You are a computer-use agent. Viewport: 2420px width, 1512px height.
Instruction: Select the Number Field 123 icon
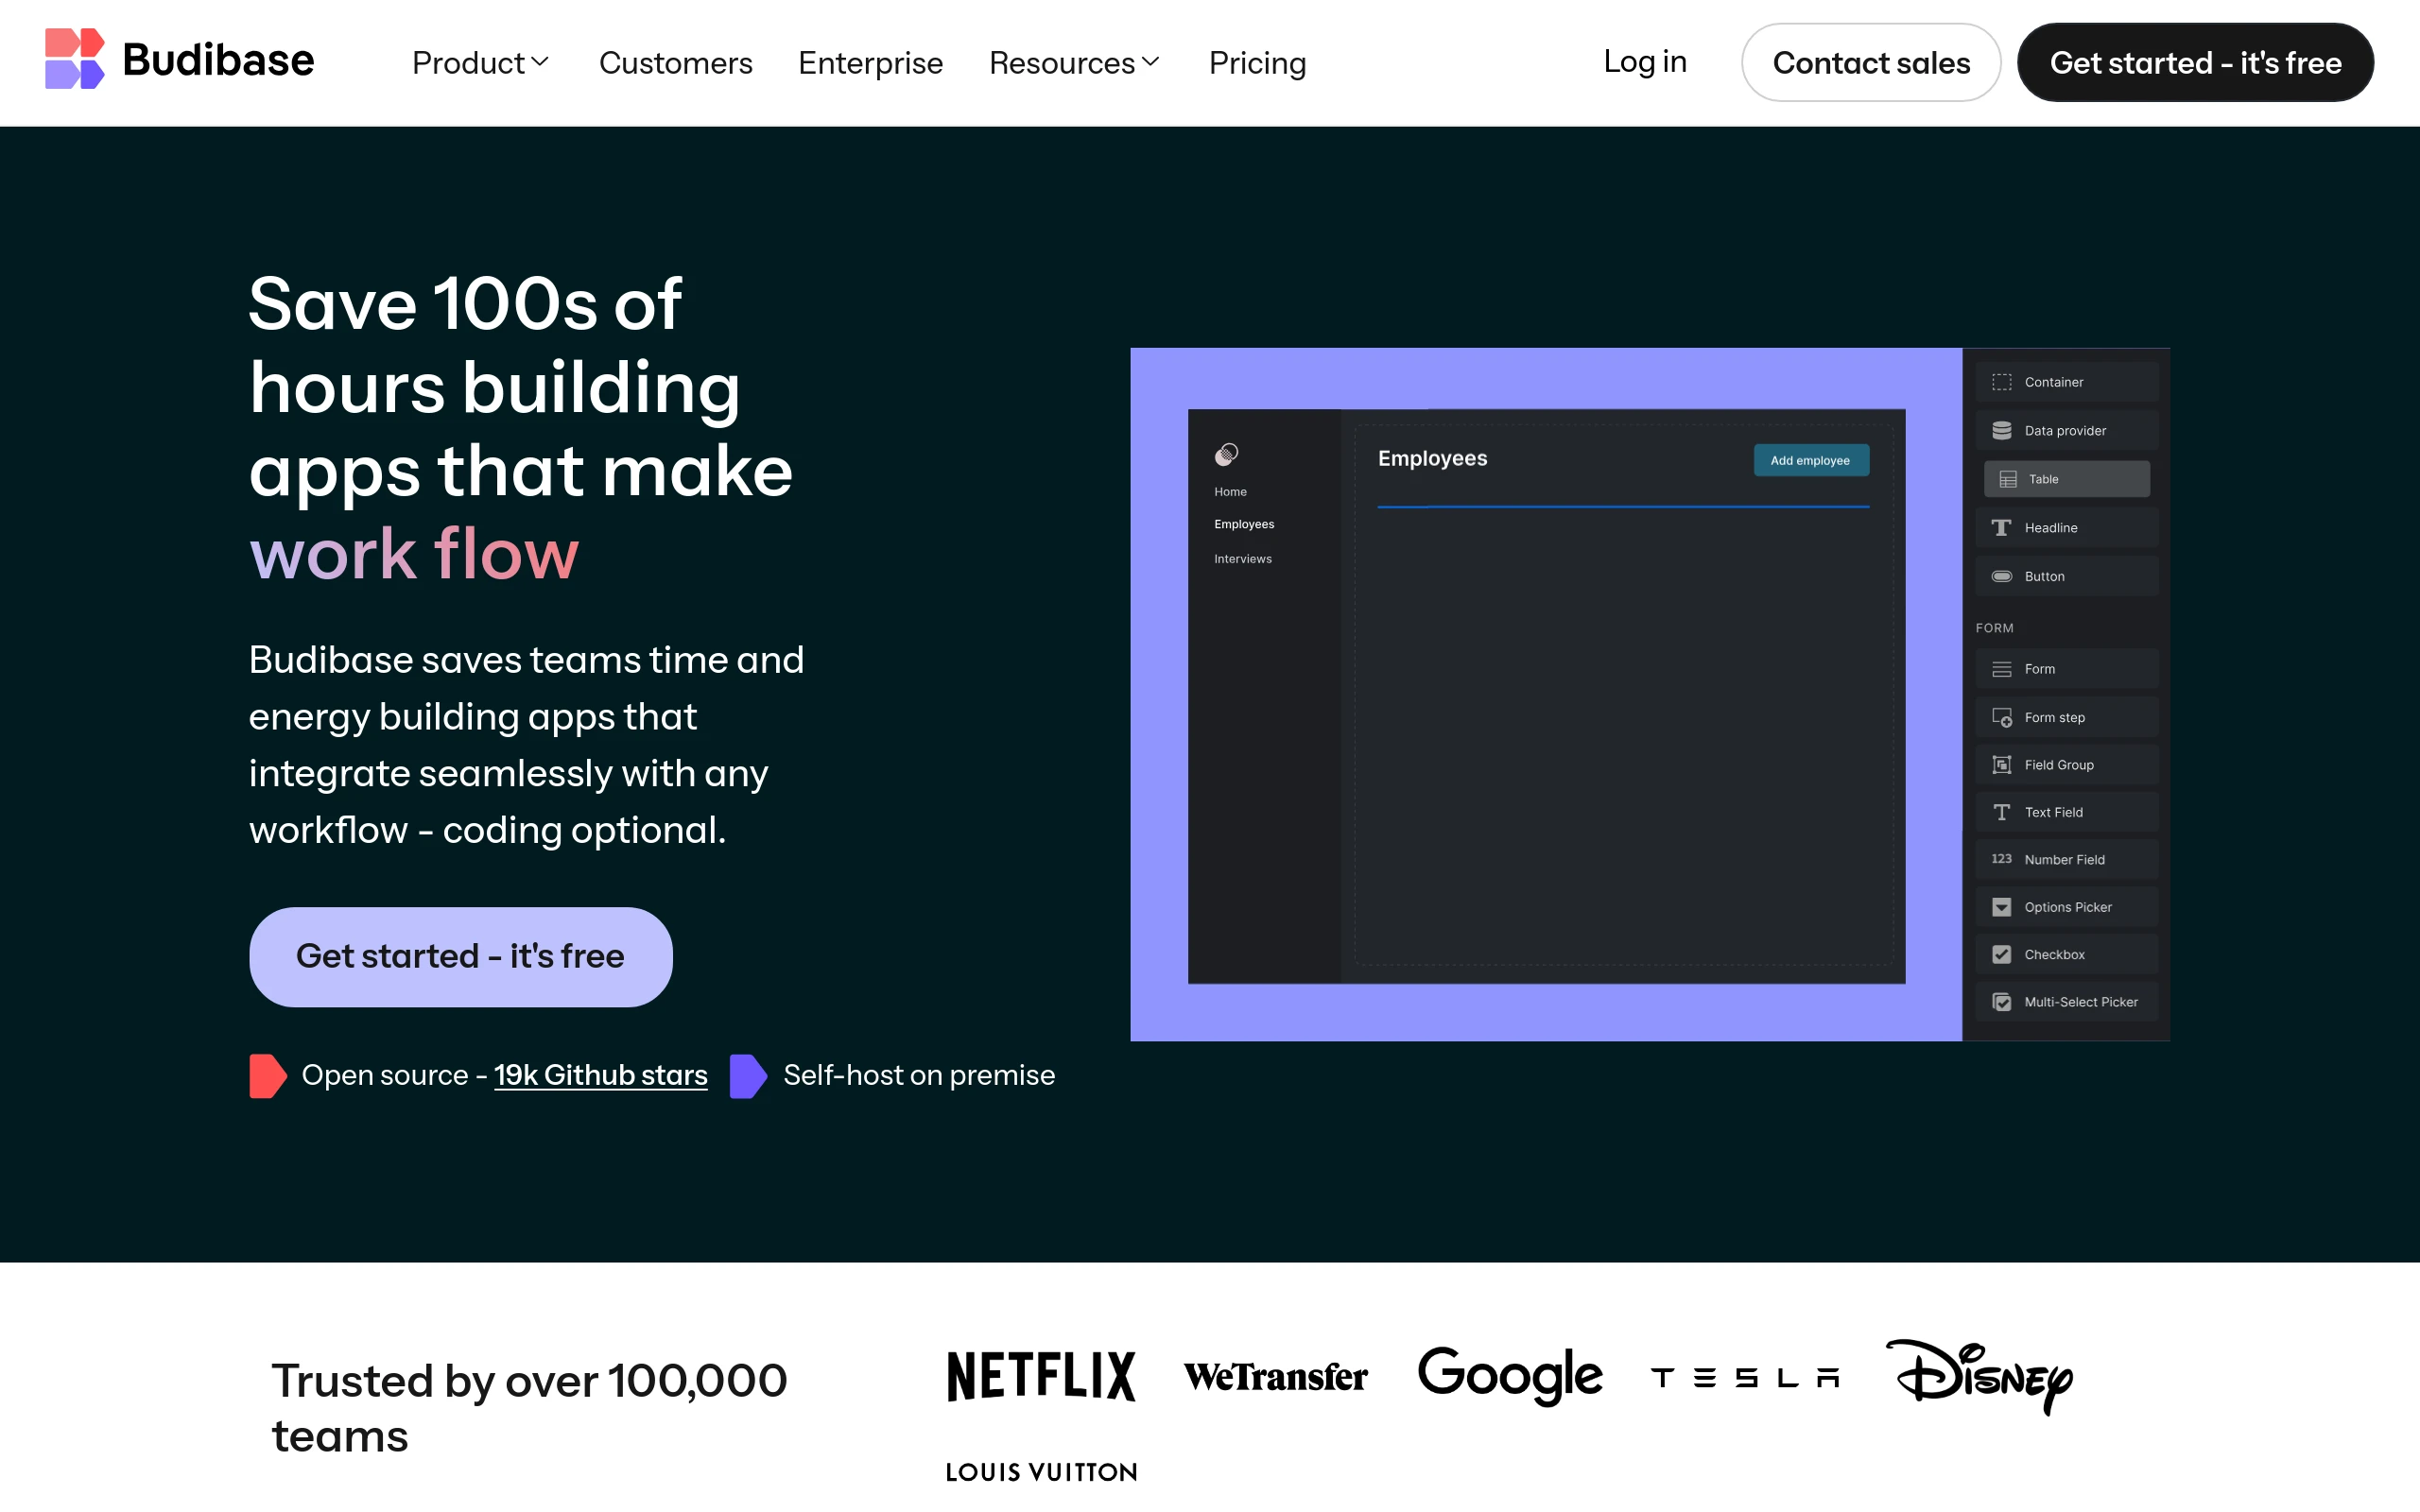[x=2001, y=859]
